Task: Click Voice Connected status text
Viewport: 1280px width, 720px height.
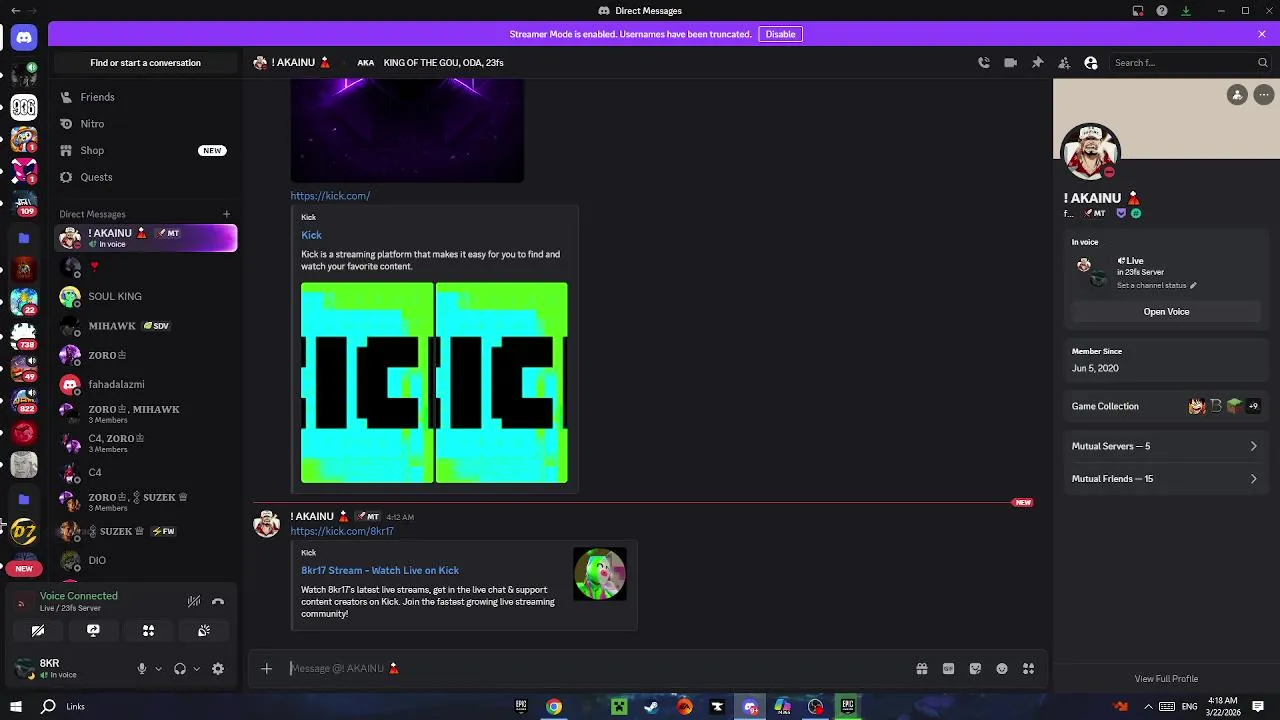Action: point(79,596)
